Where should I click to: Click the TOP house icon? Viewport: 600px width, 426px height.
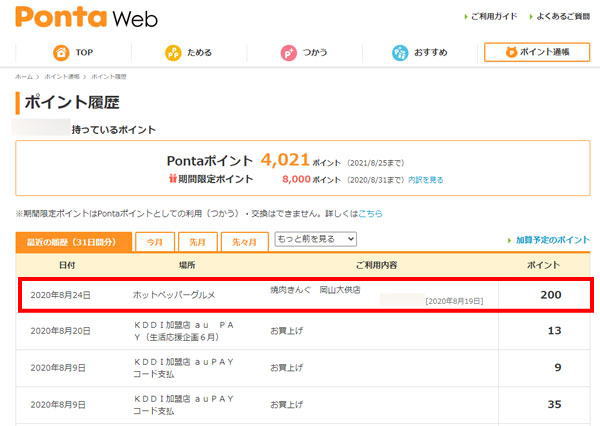(61, 52)
